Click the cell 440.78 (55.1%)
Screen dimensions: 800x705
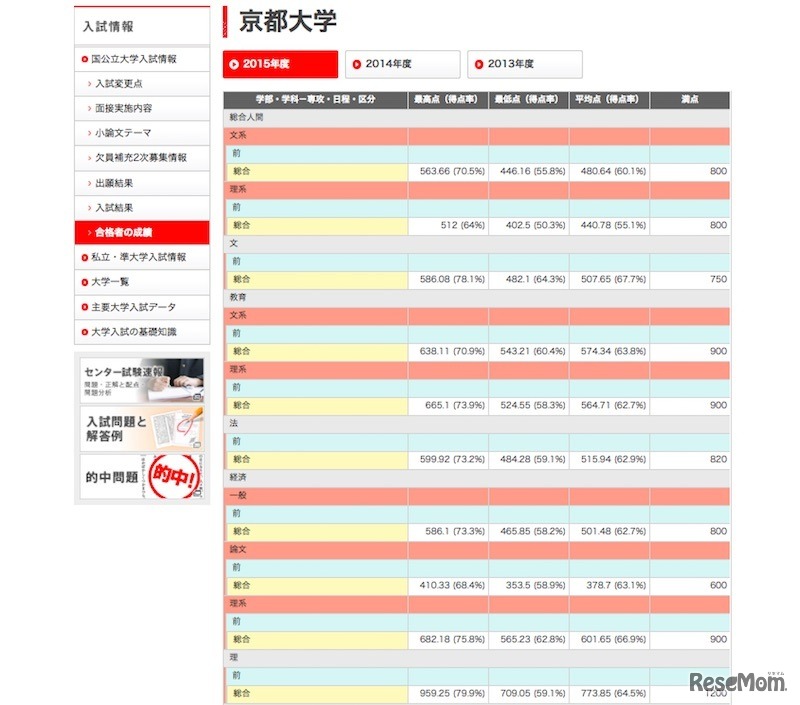point(609,225)
